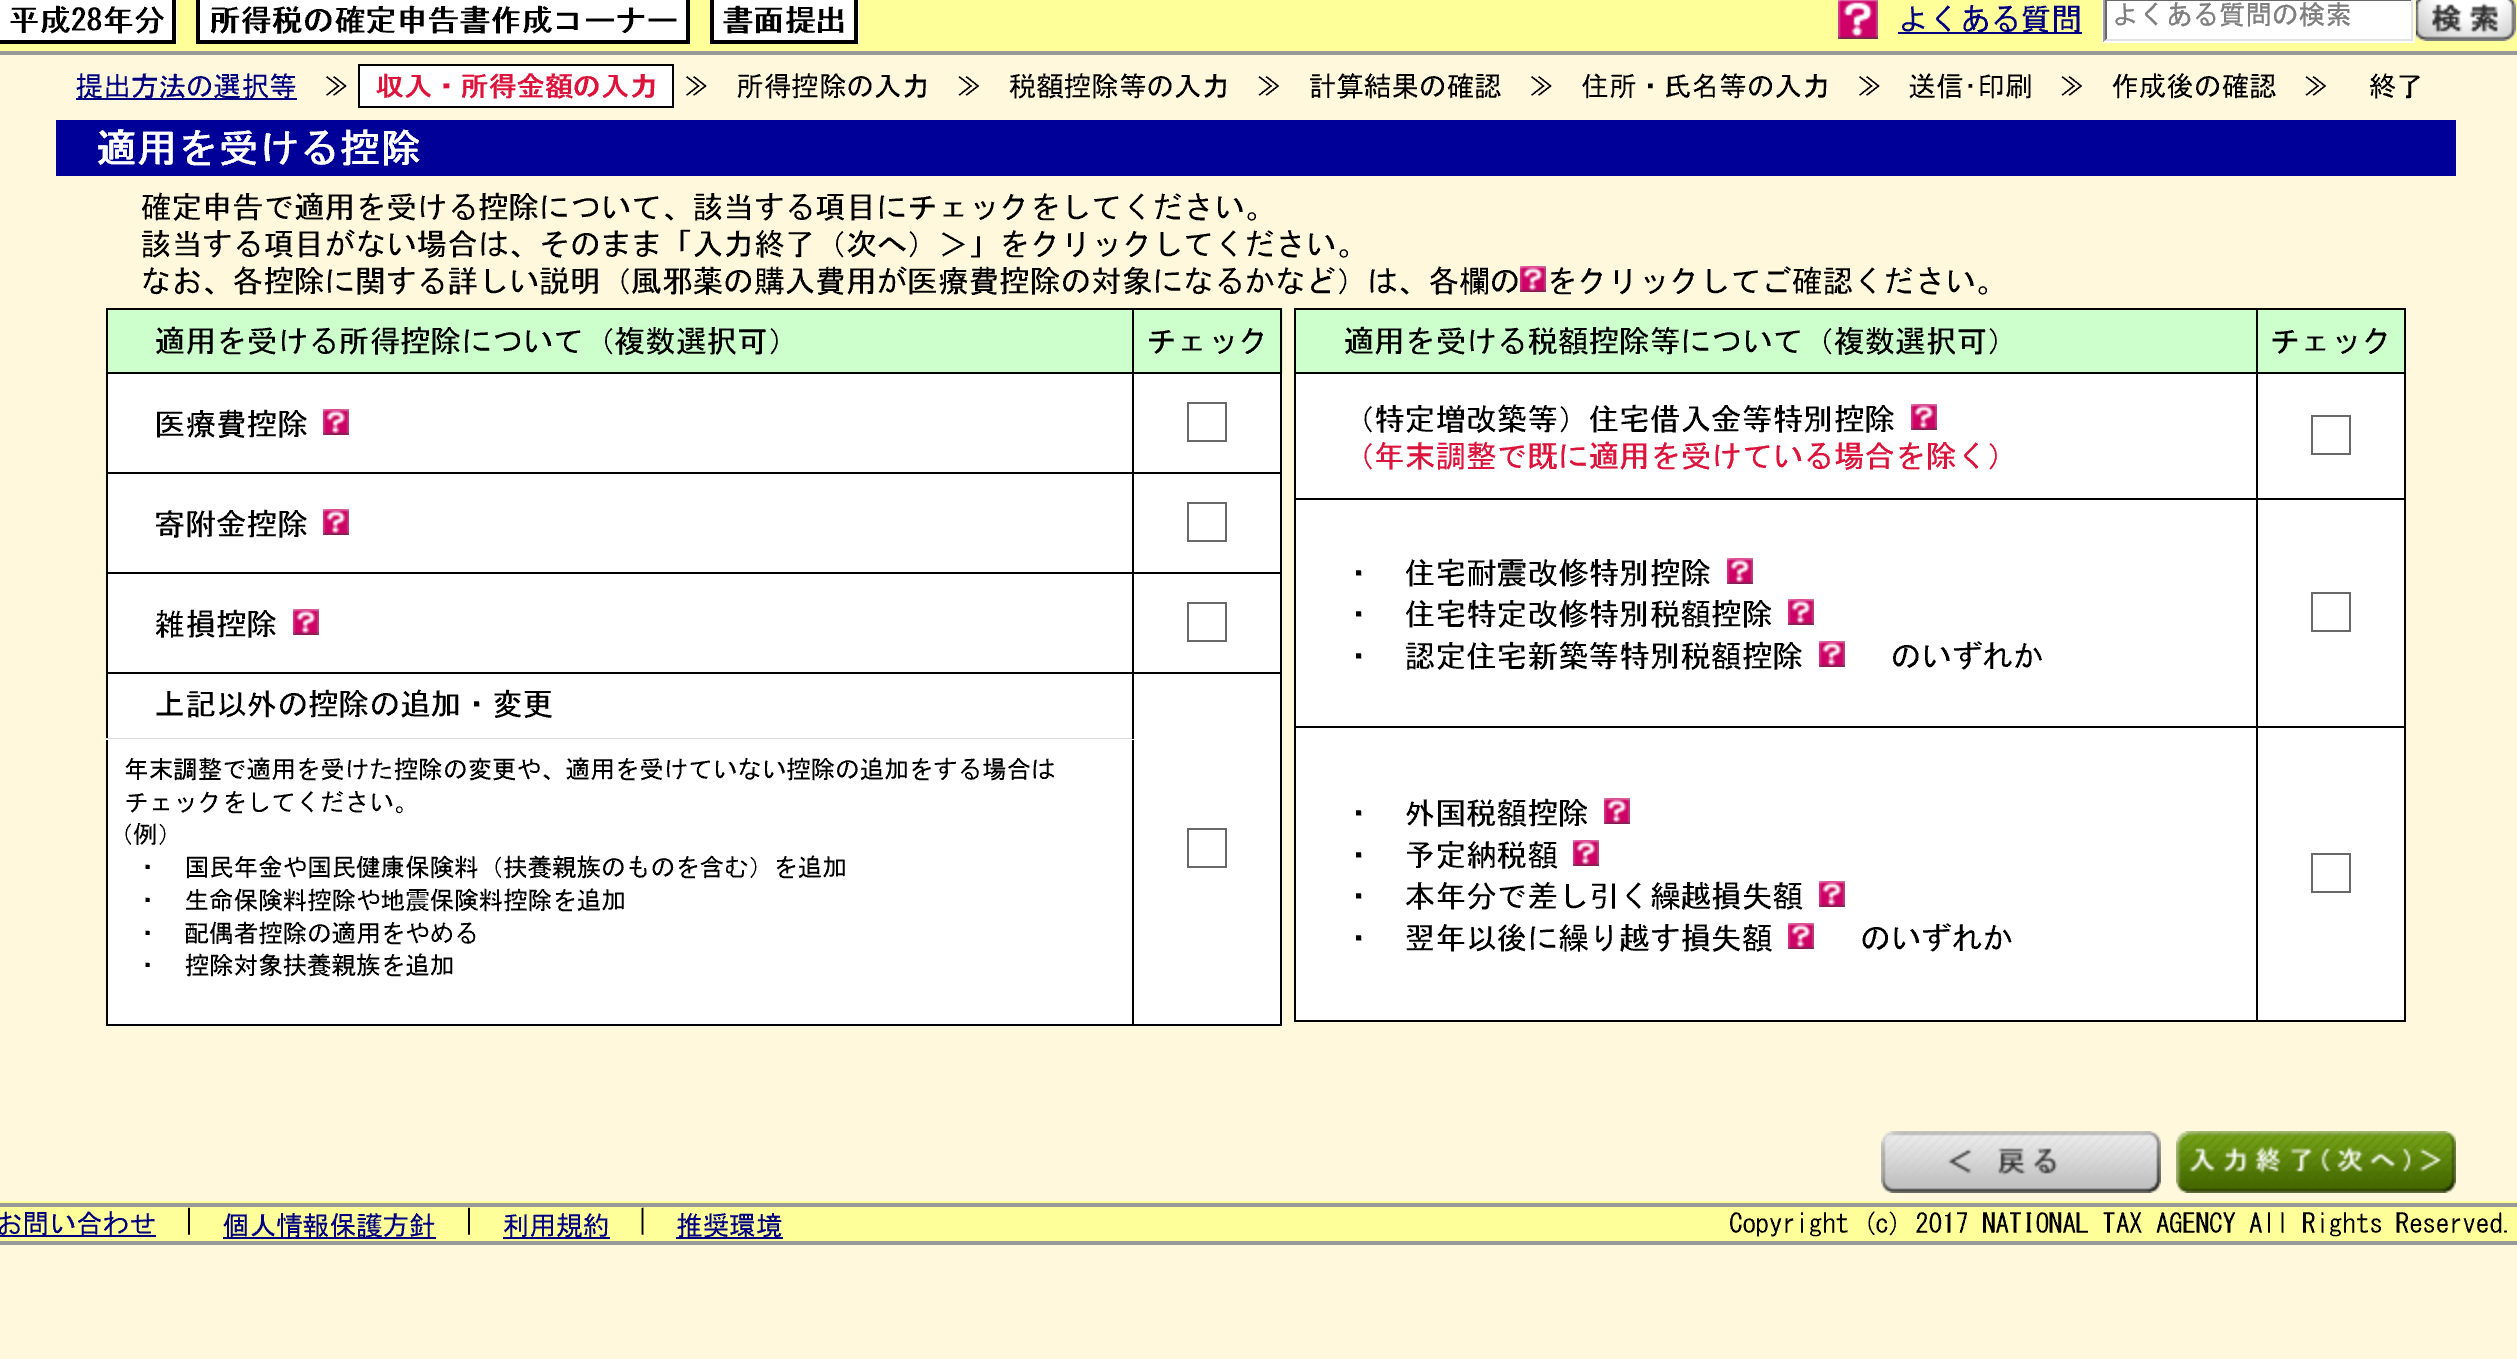Tick the 雑損控除 checkbox
Viewport: 2517px width, 1359px height.
1206,622
